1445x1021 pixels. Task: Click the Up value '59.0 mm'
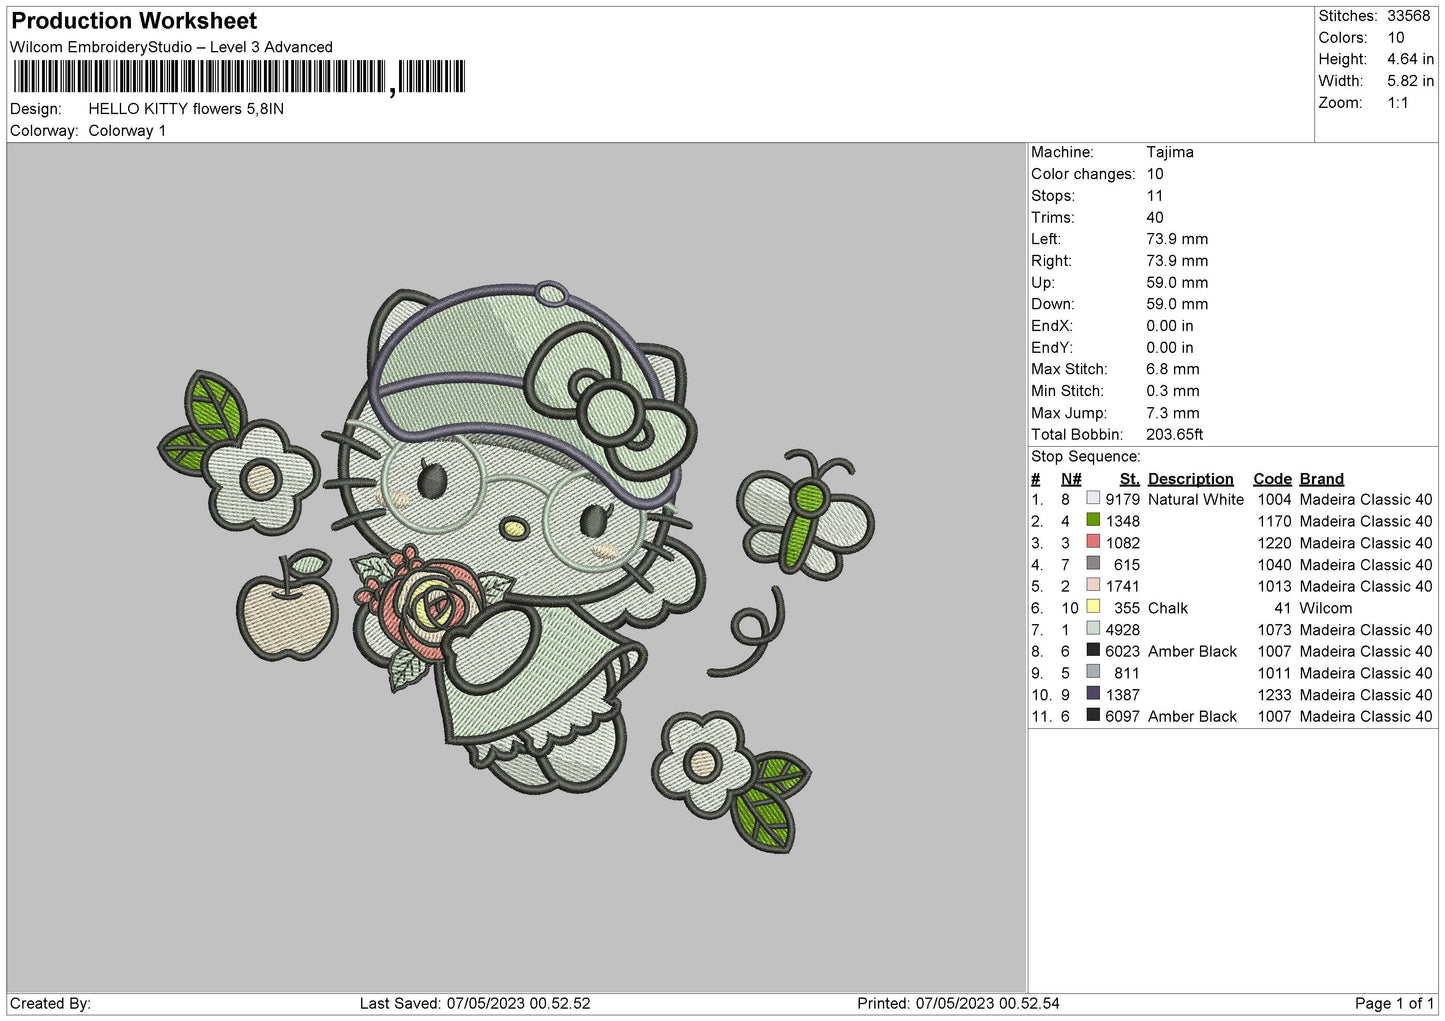coord(1177,283)
